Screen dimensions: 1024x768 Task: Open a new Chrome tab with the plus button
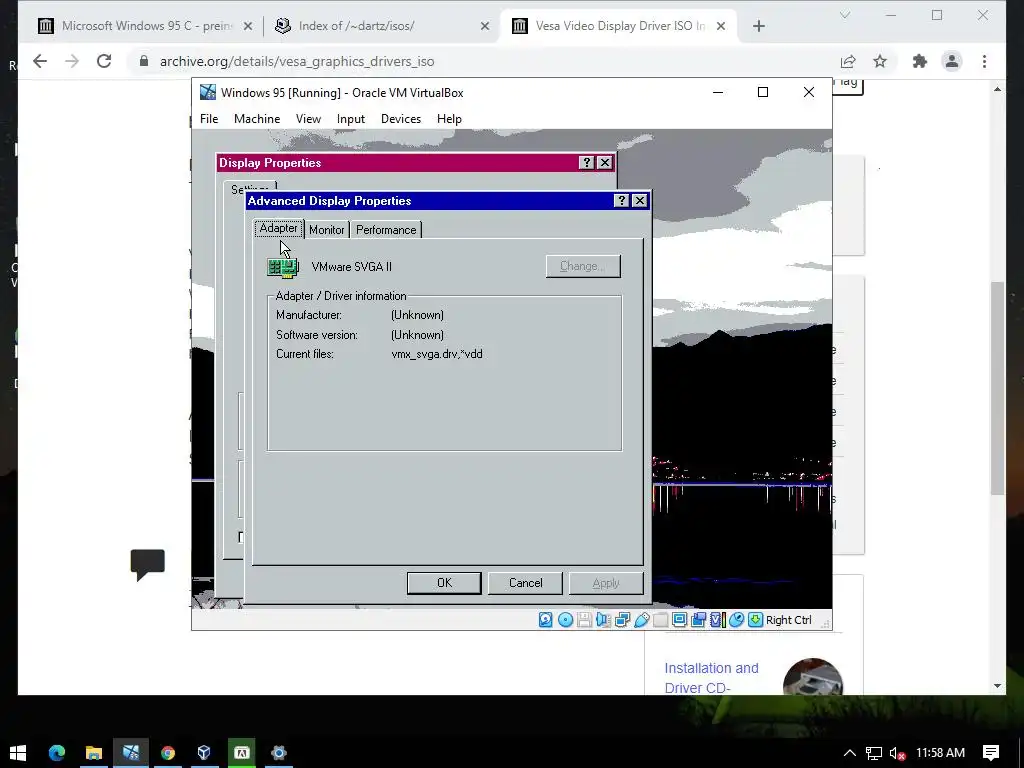tap(758, 26)
